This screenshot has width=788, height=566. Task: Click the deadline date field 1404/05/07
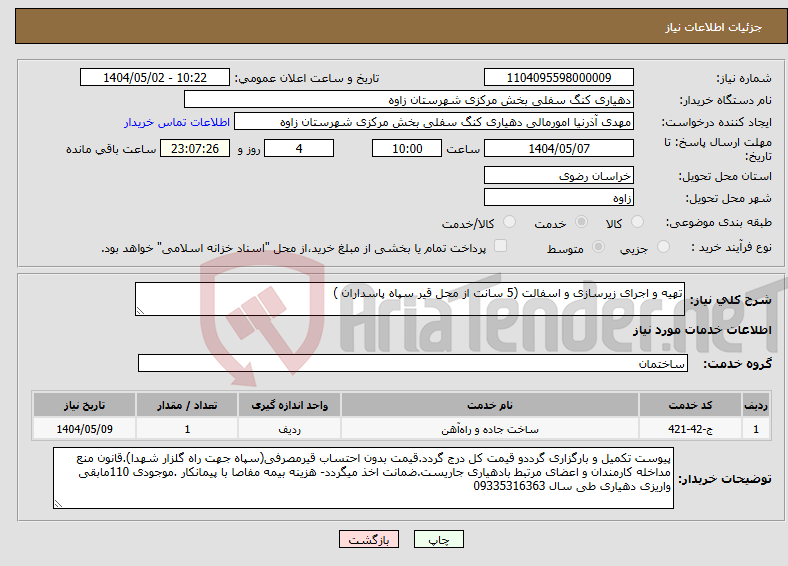pyautogui.click(x=558, y=148)
